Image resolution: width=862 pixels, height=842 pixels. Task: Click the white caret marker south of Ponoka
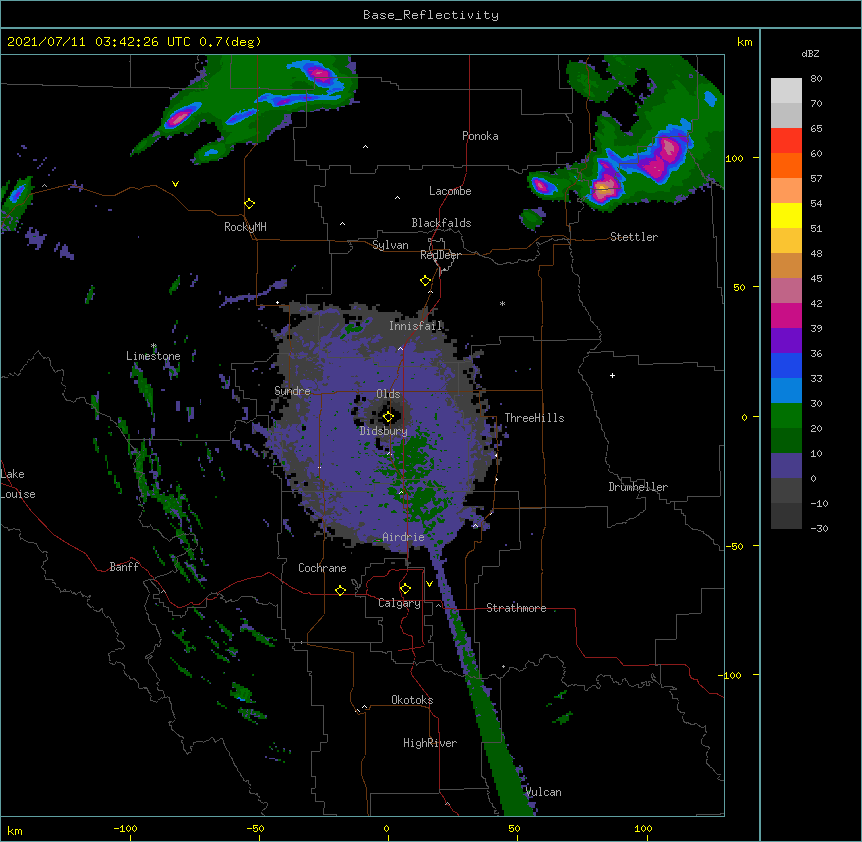coord(366,147)
